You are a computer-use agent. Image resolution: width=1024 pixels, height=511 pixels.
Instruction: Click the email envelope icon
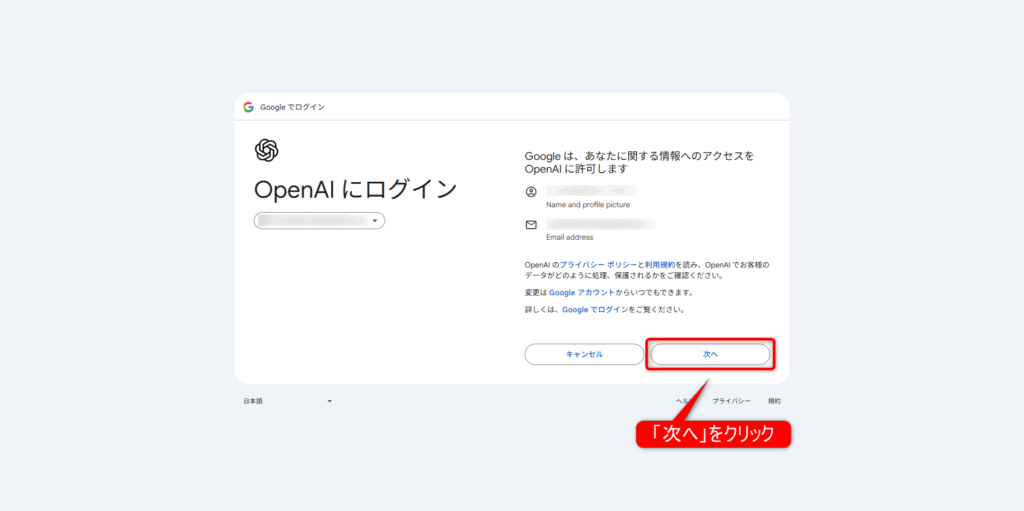click(x=531, y=225)
